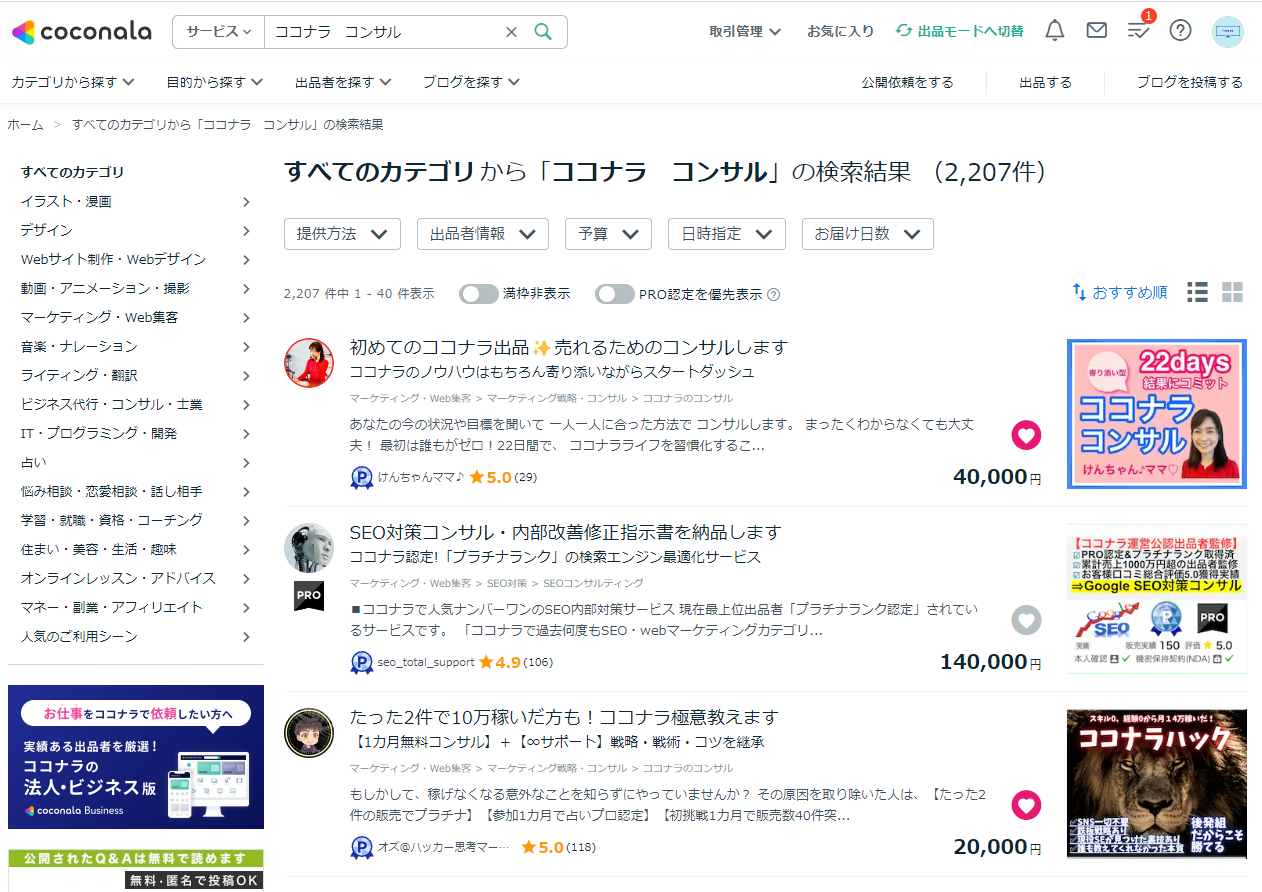Click the platinum rank badge beside seo_total_support

coord(361,662)
